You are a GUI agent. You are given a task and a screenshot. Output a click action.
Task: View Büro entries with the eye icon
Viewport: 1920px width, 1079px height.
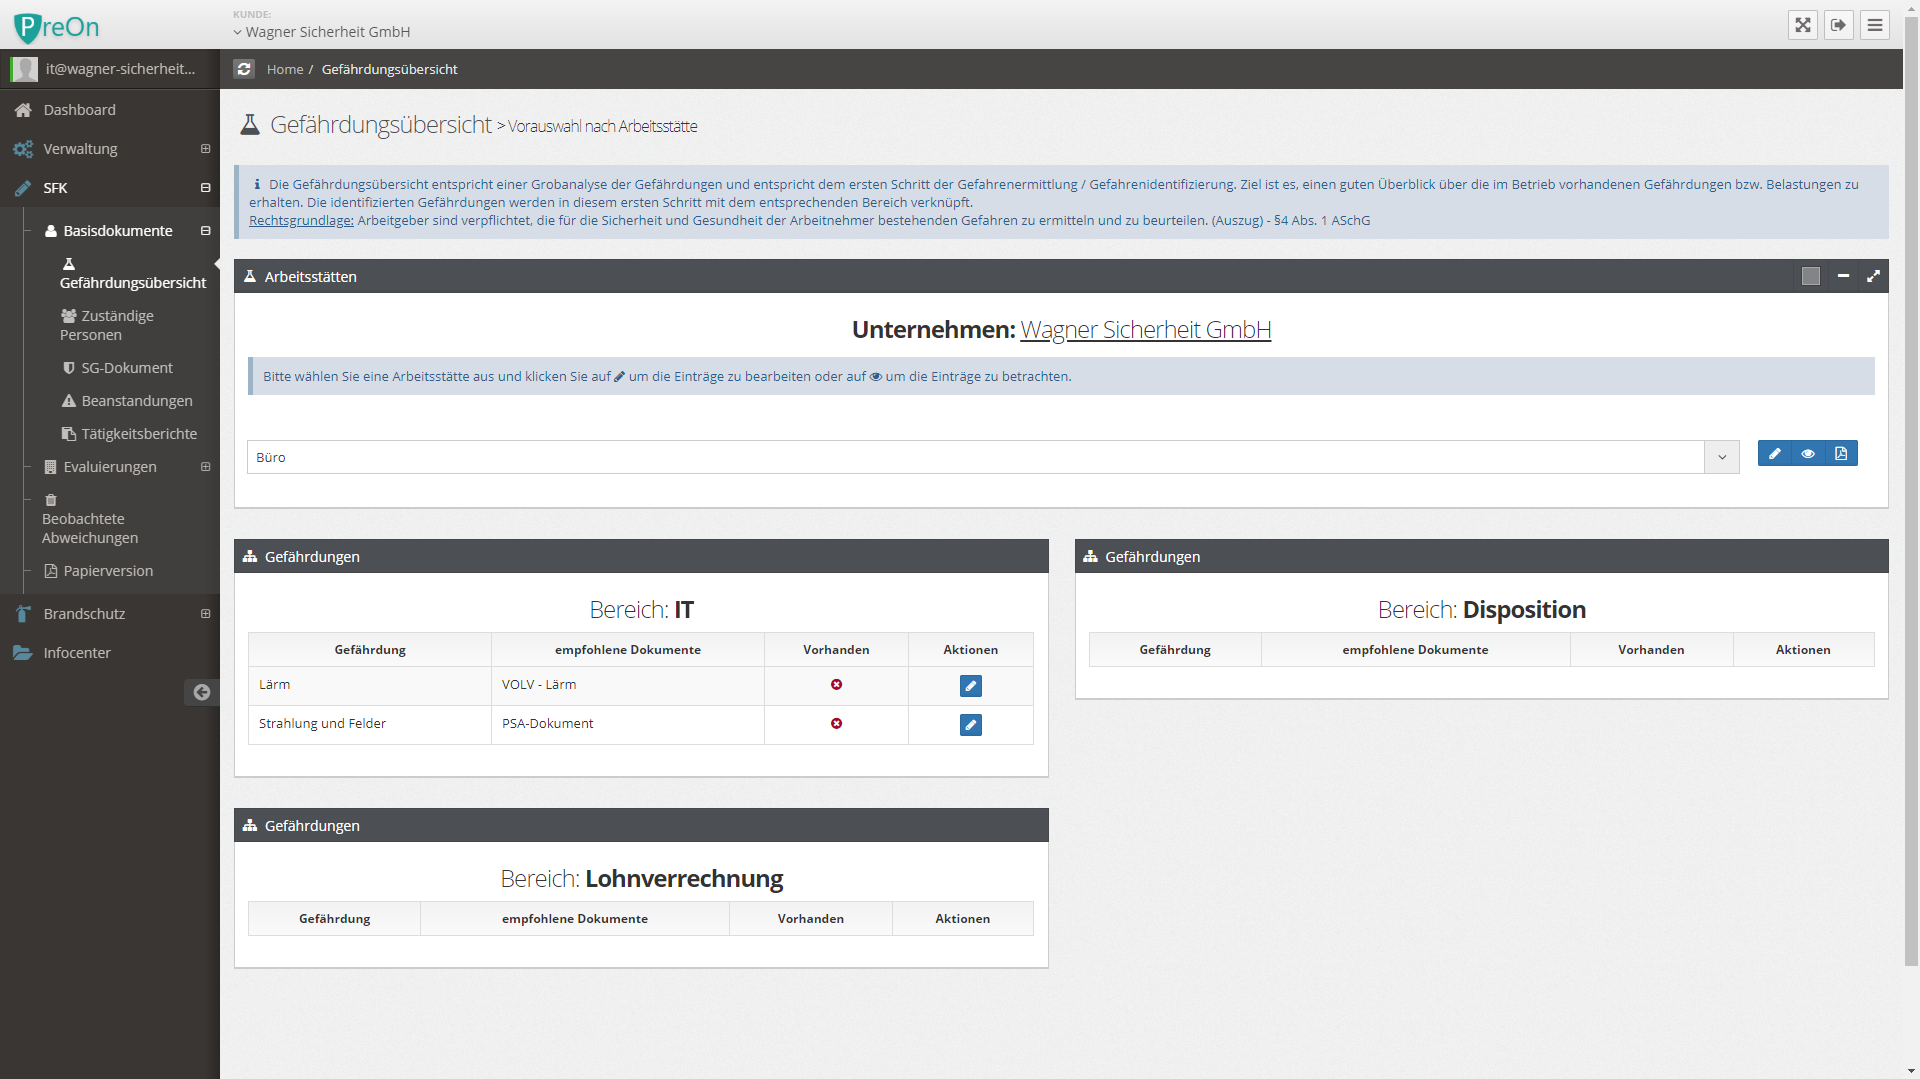click(1808, 454)
